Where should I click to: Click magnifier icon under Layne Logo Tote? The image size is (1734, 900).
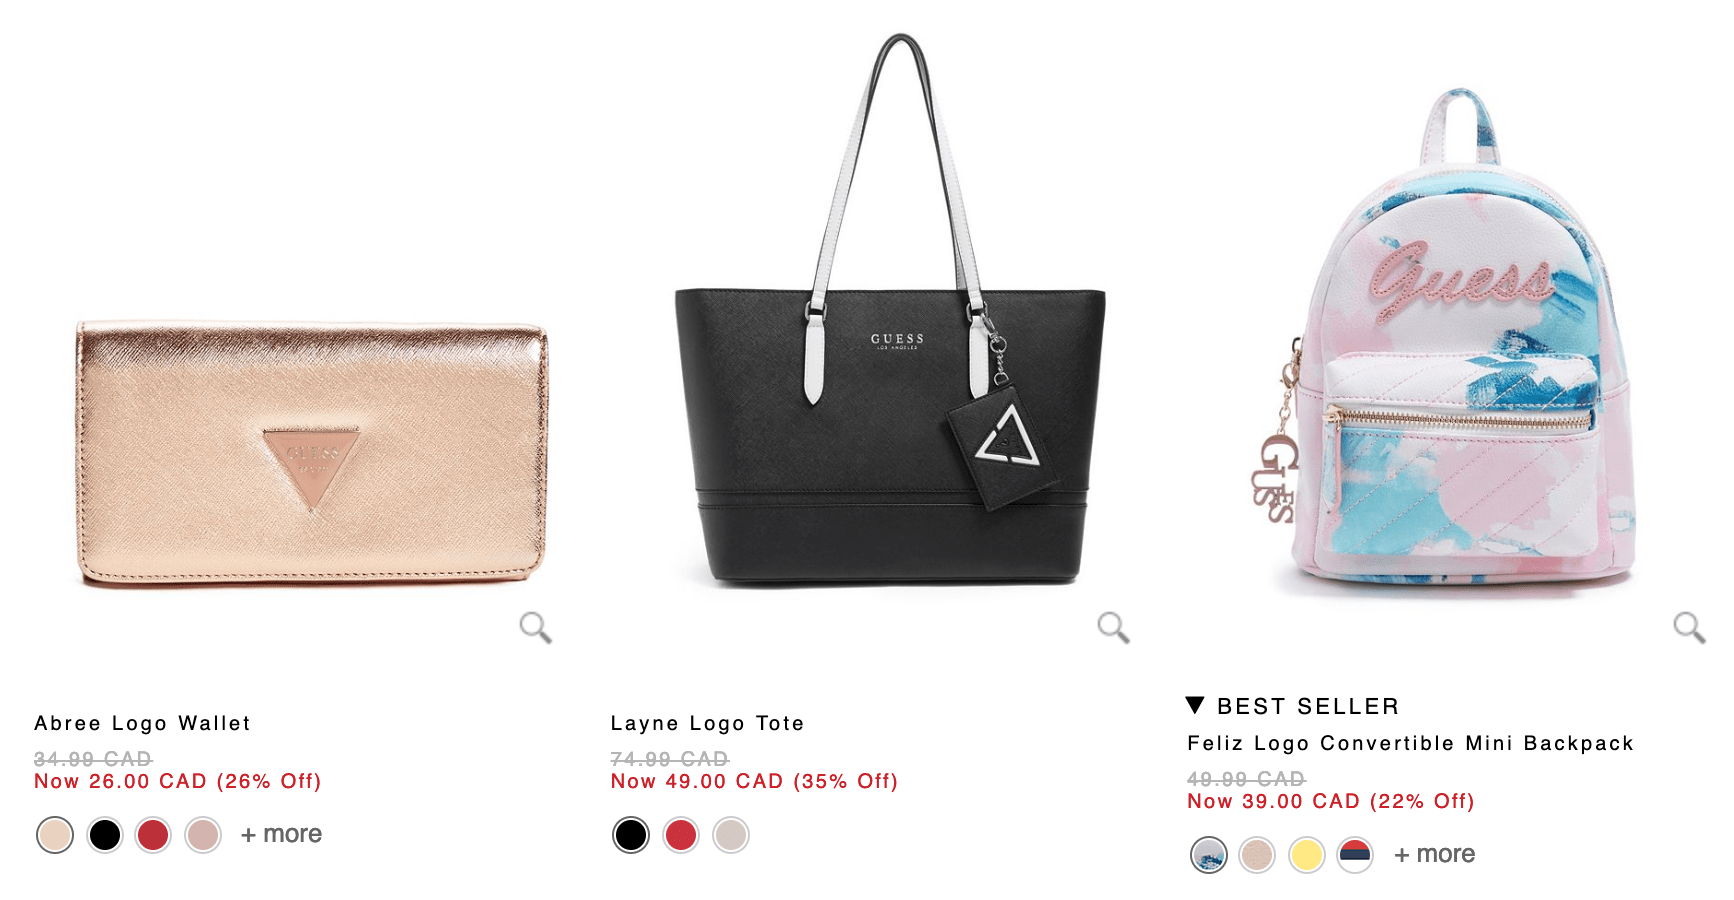coord(1113,628)
